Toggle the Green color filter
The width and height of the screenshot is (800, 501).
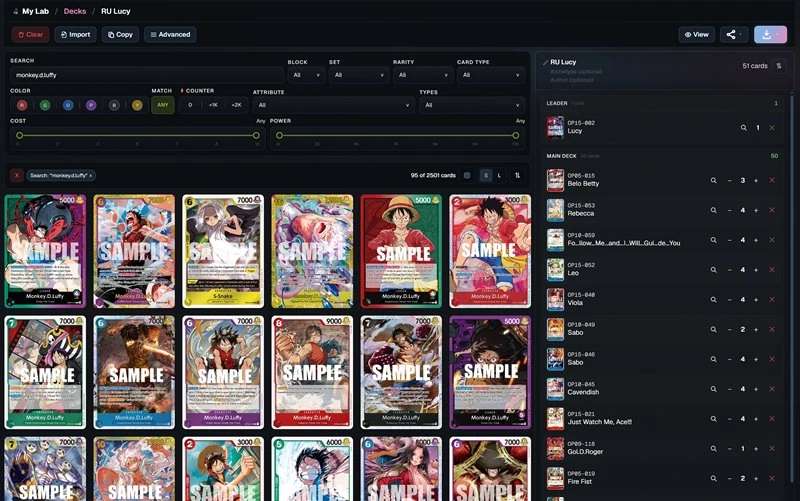pyautogui.click(x=45, y=105)
